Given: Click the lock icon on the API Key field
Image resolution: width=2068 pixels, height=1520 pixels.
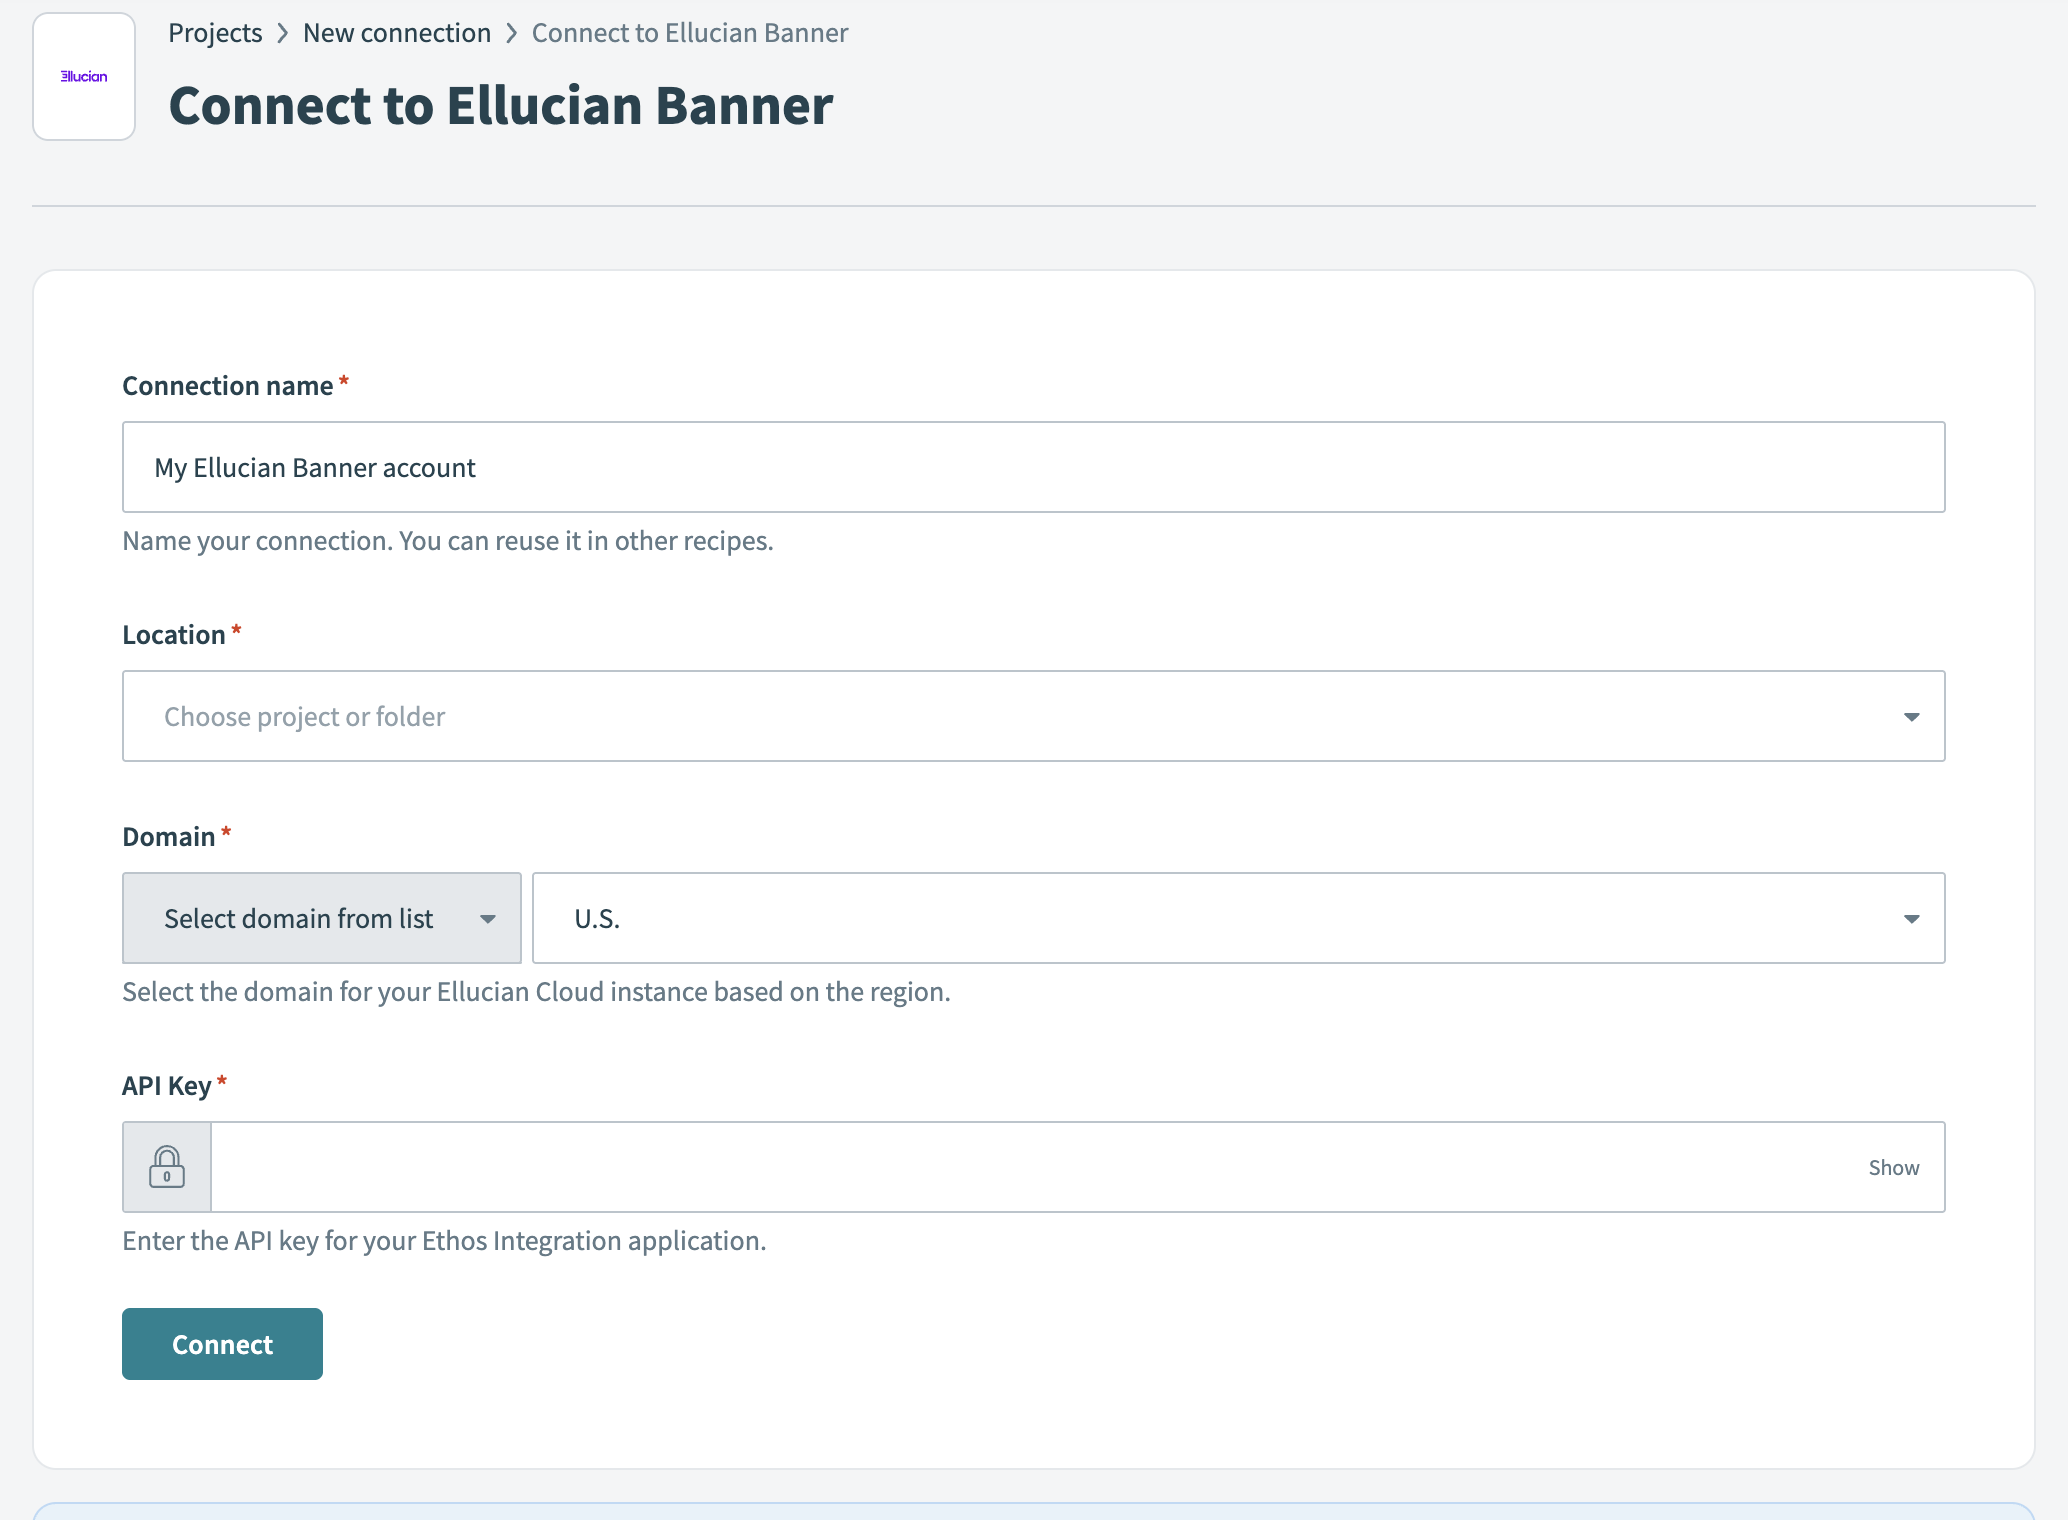Looking at the screenshot, I should coord(166,1166).
